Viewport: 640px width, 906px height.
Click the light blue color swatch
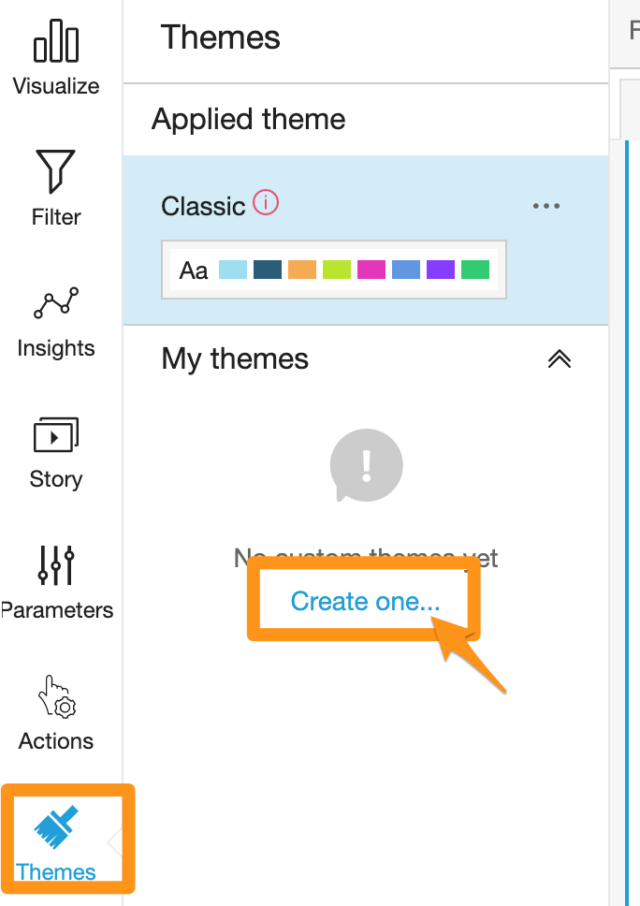233,269
